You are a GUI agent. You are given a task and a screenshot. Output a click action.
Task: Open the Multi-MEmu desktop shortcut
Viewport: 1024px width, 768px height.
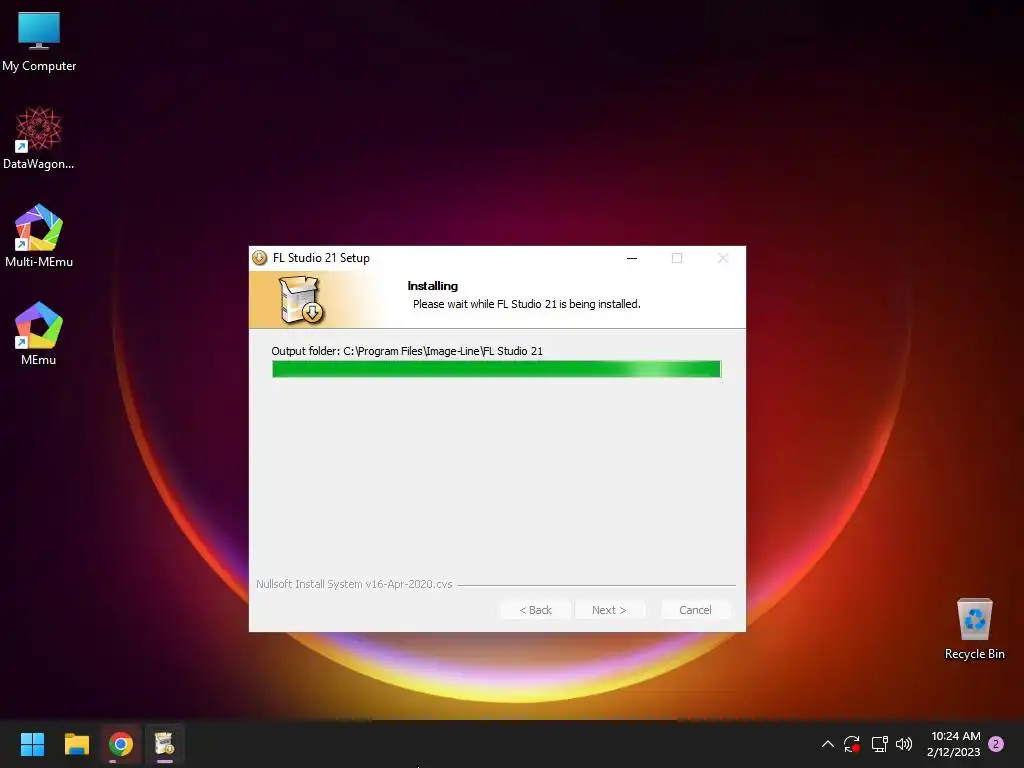39,236
